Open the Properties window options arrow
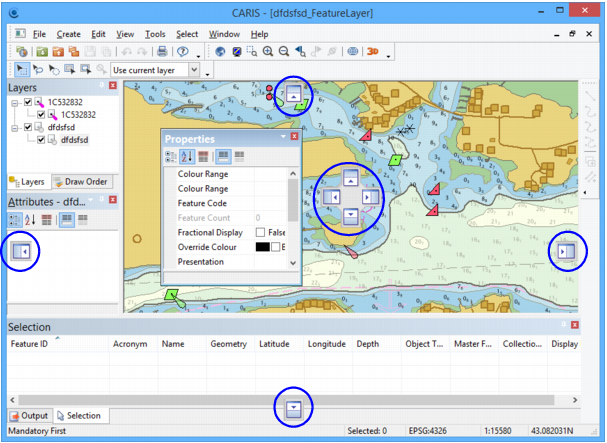 [283, 138]
